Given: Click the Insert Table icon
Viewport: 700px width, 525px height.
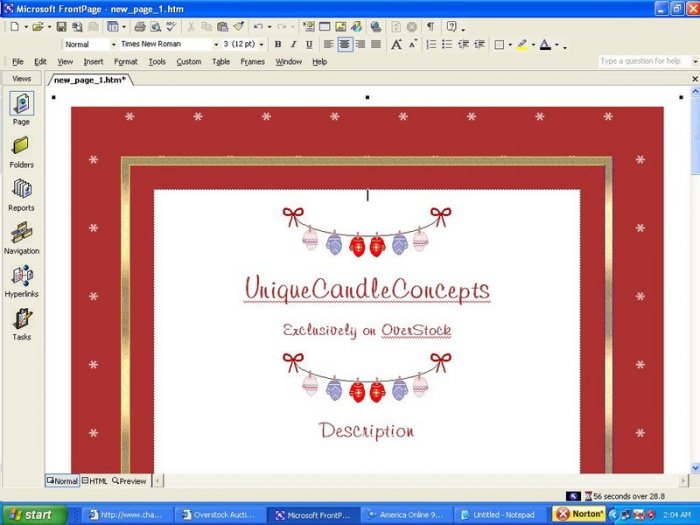Looking at the screenshot, I should (325, 27).
